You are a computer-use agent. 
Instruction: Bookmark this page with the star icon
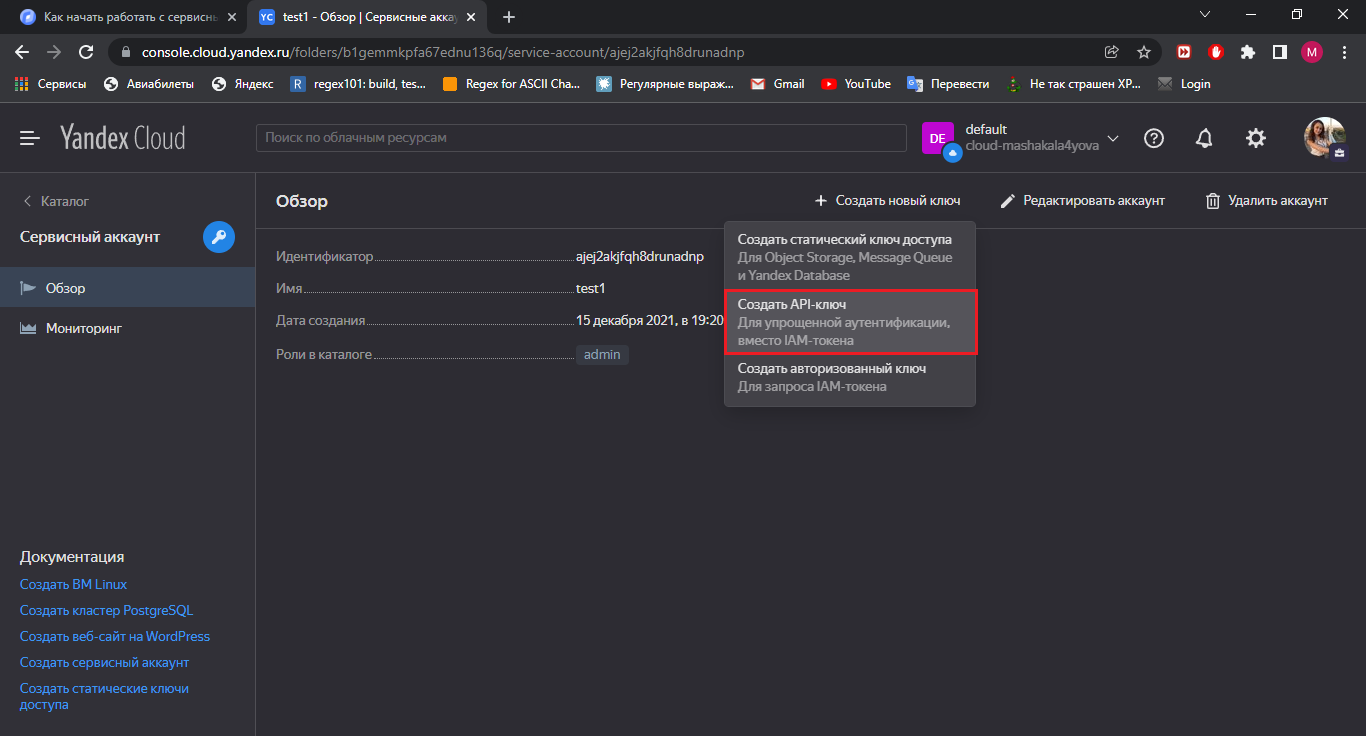pyautogui.click(x=1144, y=52)
